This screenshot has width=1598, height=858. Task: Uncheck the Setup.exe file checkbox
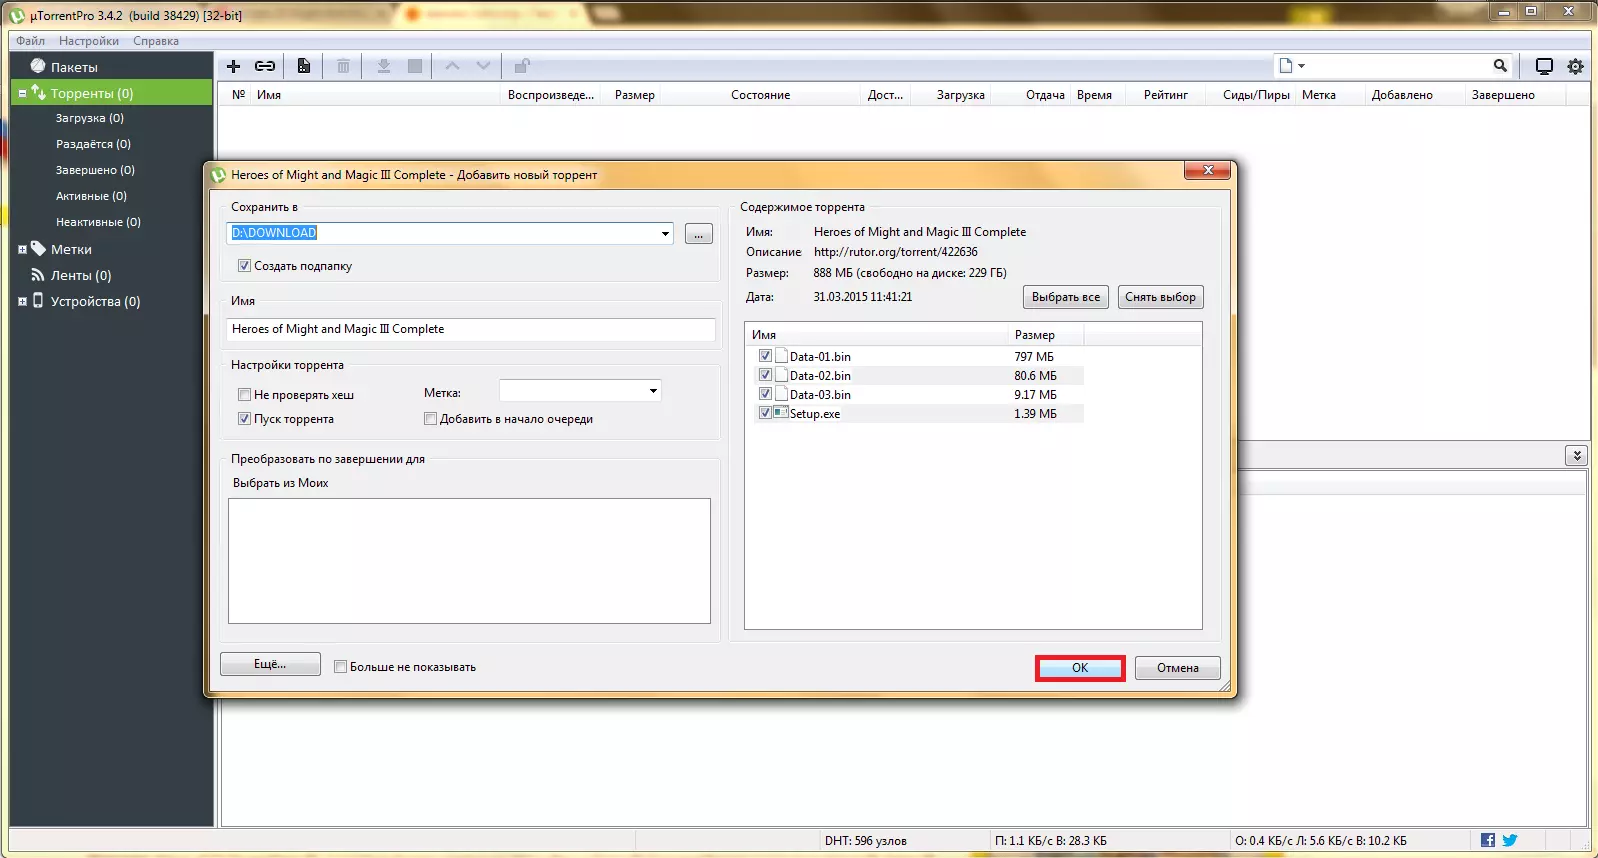point(765,413)
